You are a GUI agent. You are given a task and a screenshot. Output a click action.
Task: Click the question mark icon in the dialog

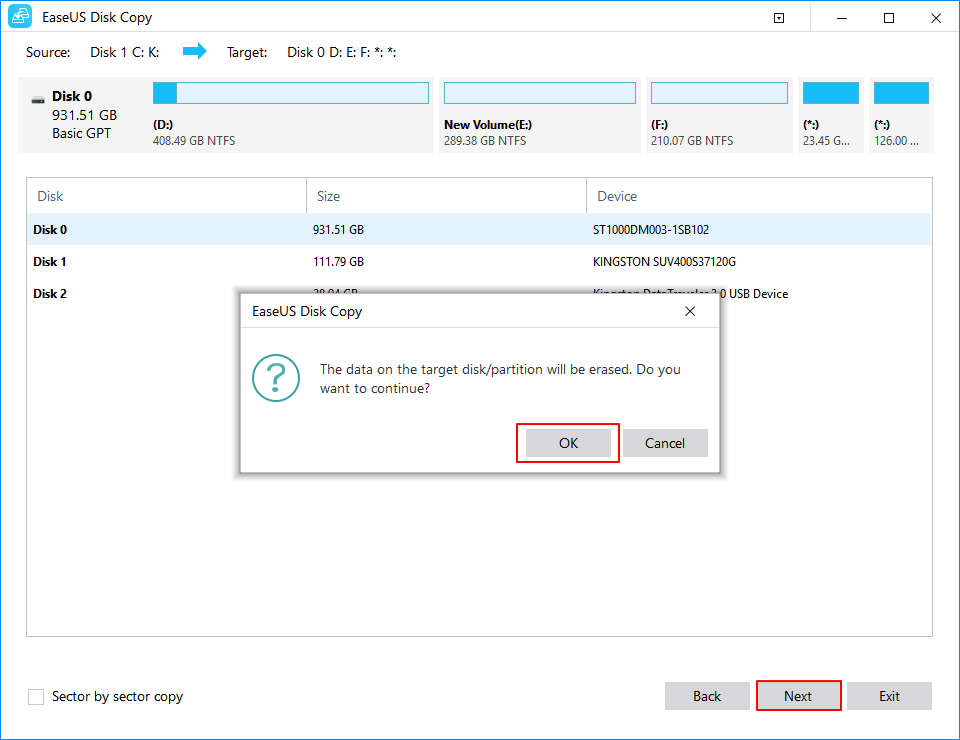[276, 379]
